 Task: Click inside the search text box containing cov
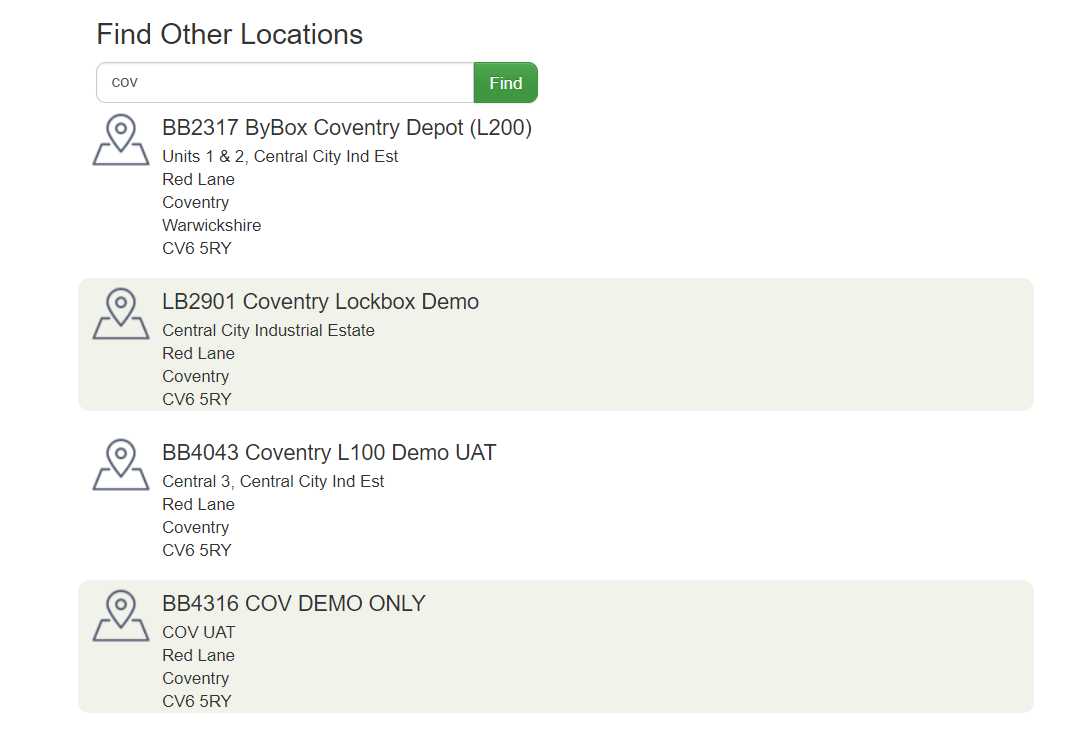[x=283, y=82]
